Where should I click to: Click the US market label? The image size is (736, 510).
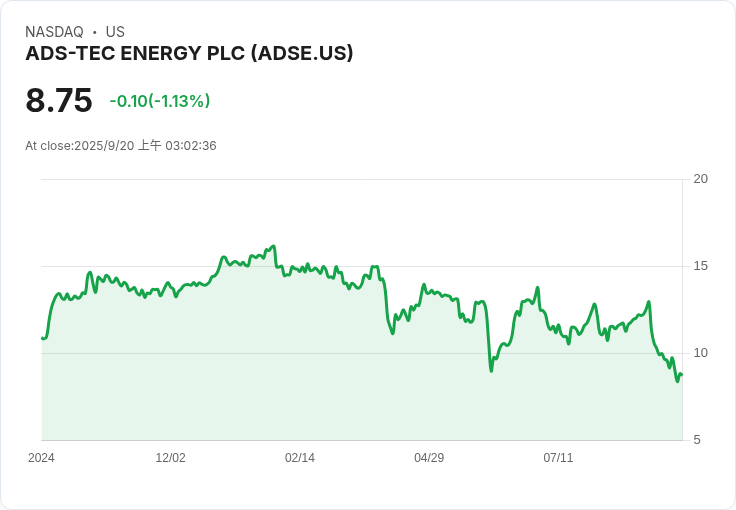tap(115, 32)
